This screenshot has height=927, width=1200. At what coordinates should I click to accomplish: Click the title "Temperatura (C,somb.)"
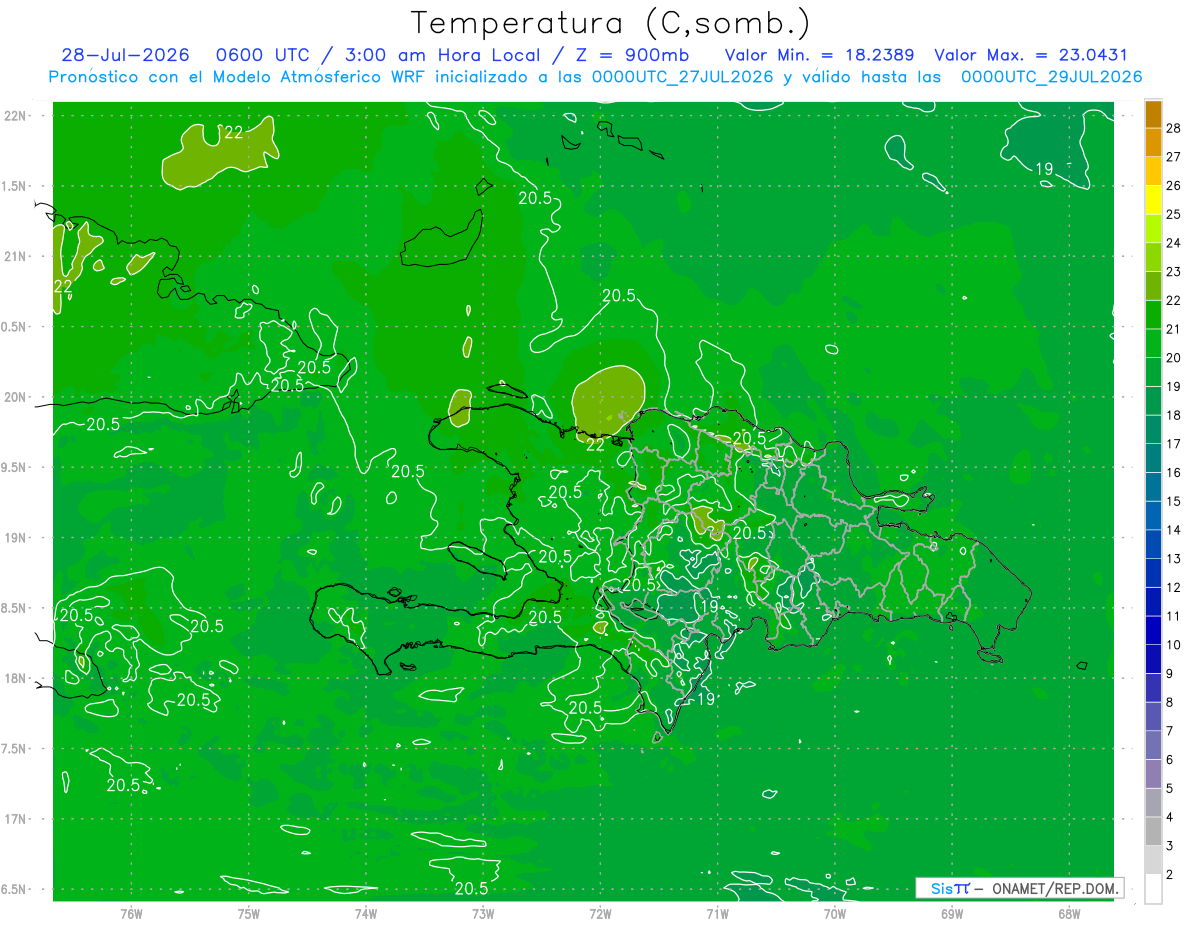[x=611, y=24]
